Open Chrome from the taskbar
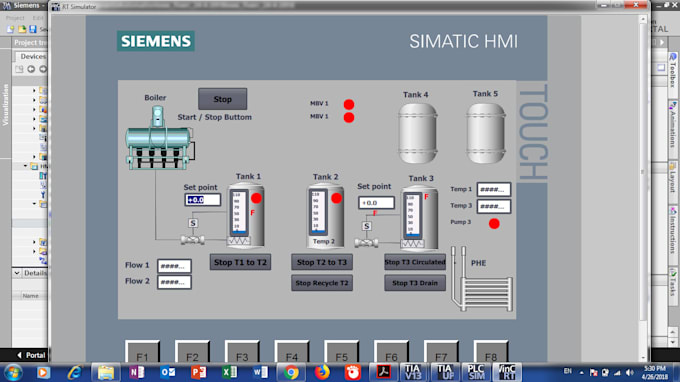This screenshot has width=680, height=382. tap(291, 372)
